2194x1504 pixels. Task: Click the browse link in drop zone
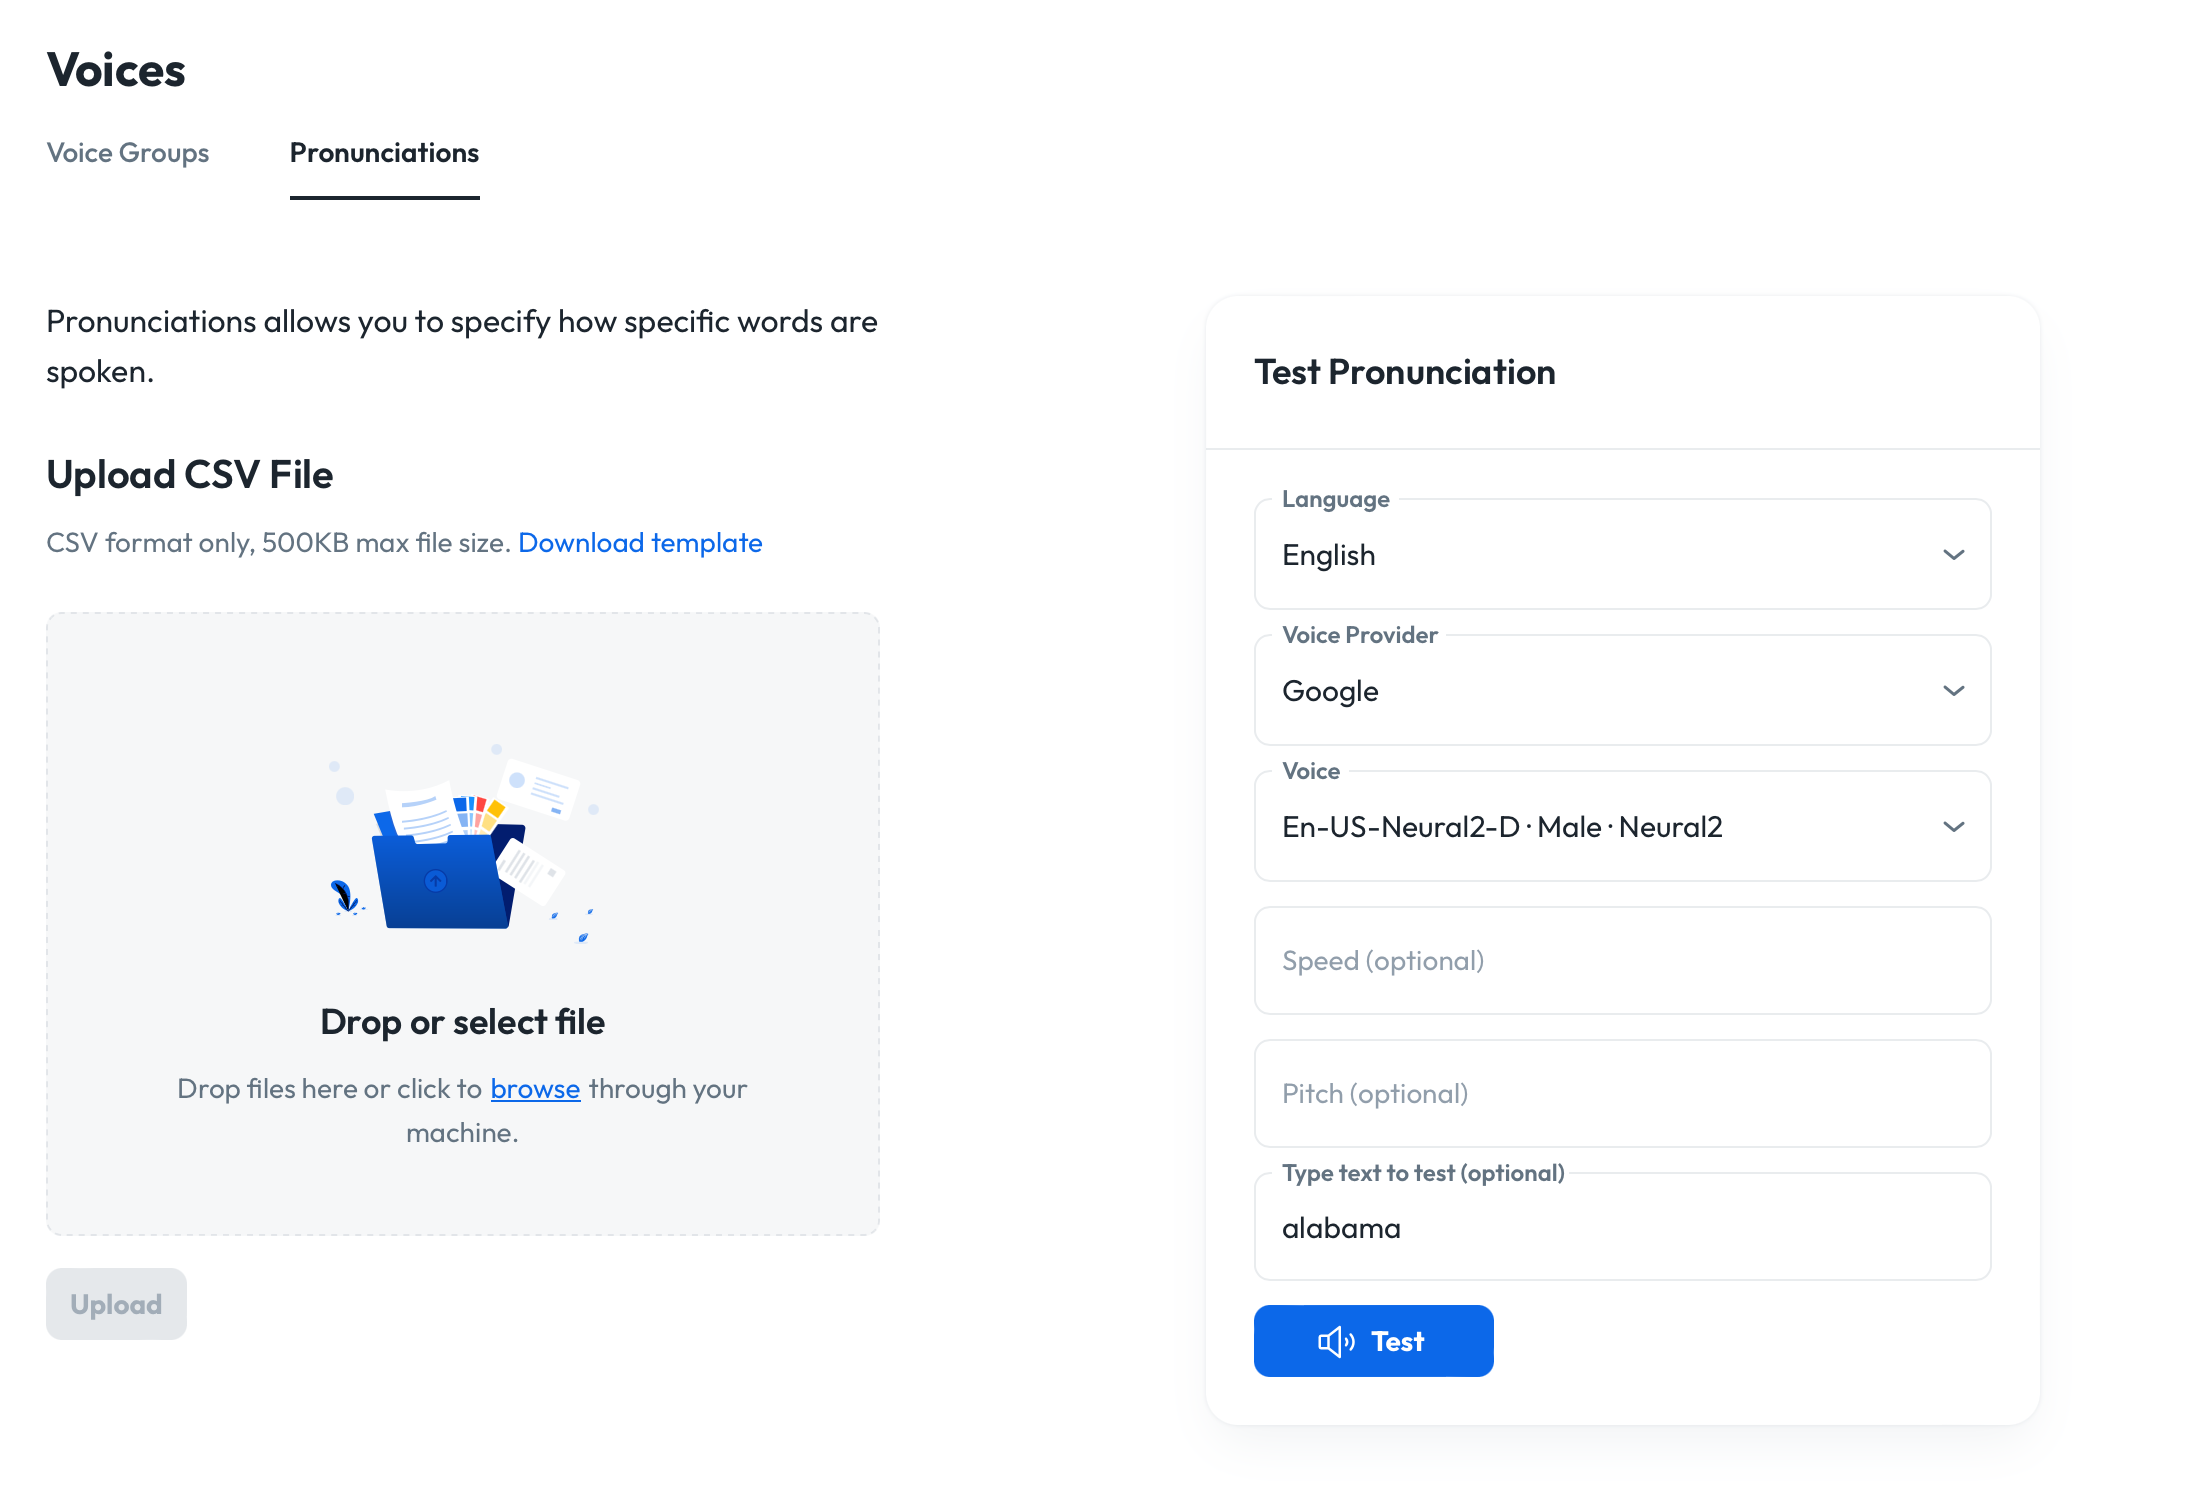click(535, 1089)
